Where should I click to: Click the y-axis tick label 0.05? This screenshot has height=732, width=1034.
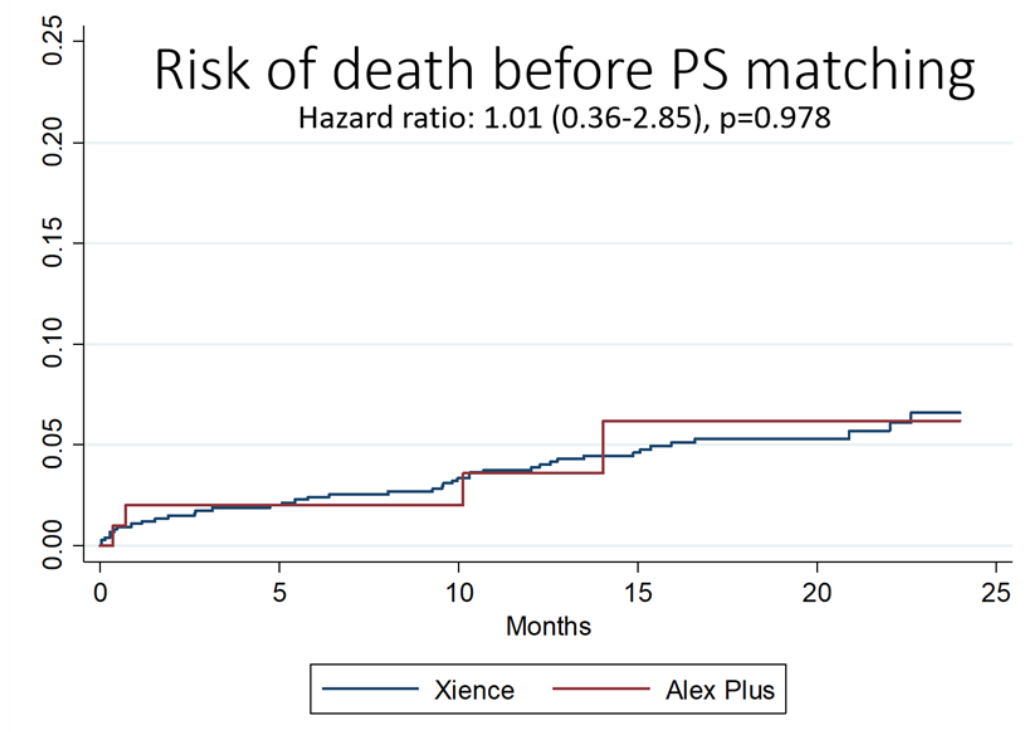pos(53,444)
